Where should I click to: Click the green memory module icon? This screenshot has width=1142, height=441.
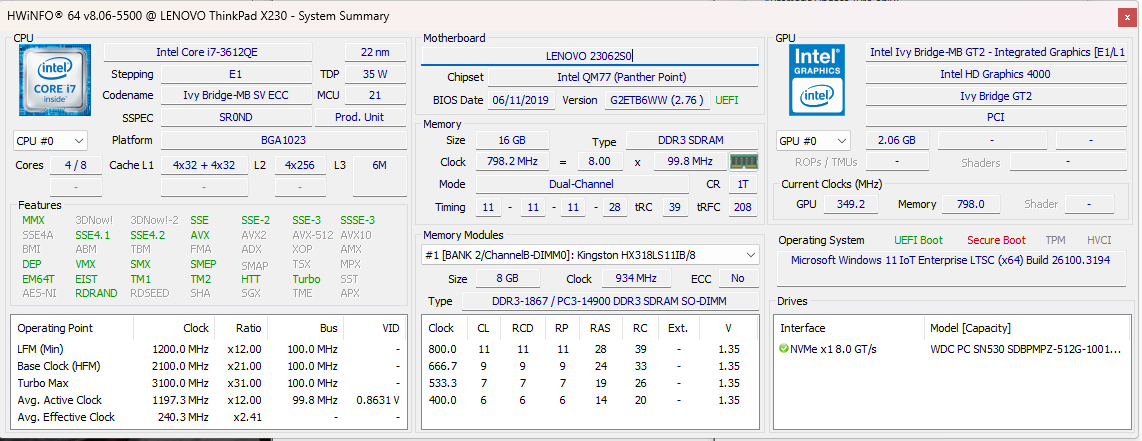click(x=744, y=162)
